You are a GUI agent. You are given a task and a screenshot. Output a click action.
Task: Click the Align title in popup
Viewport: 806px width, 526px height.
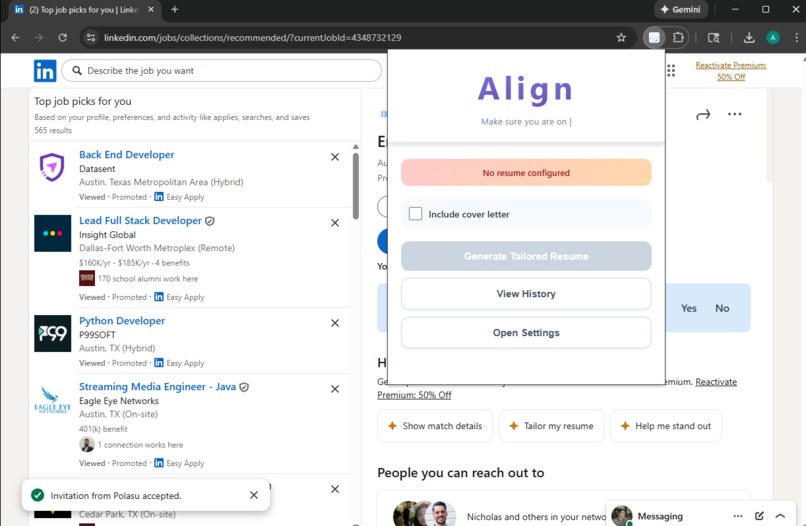pyautogui.click(x=526, y=89)
